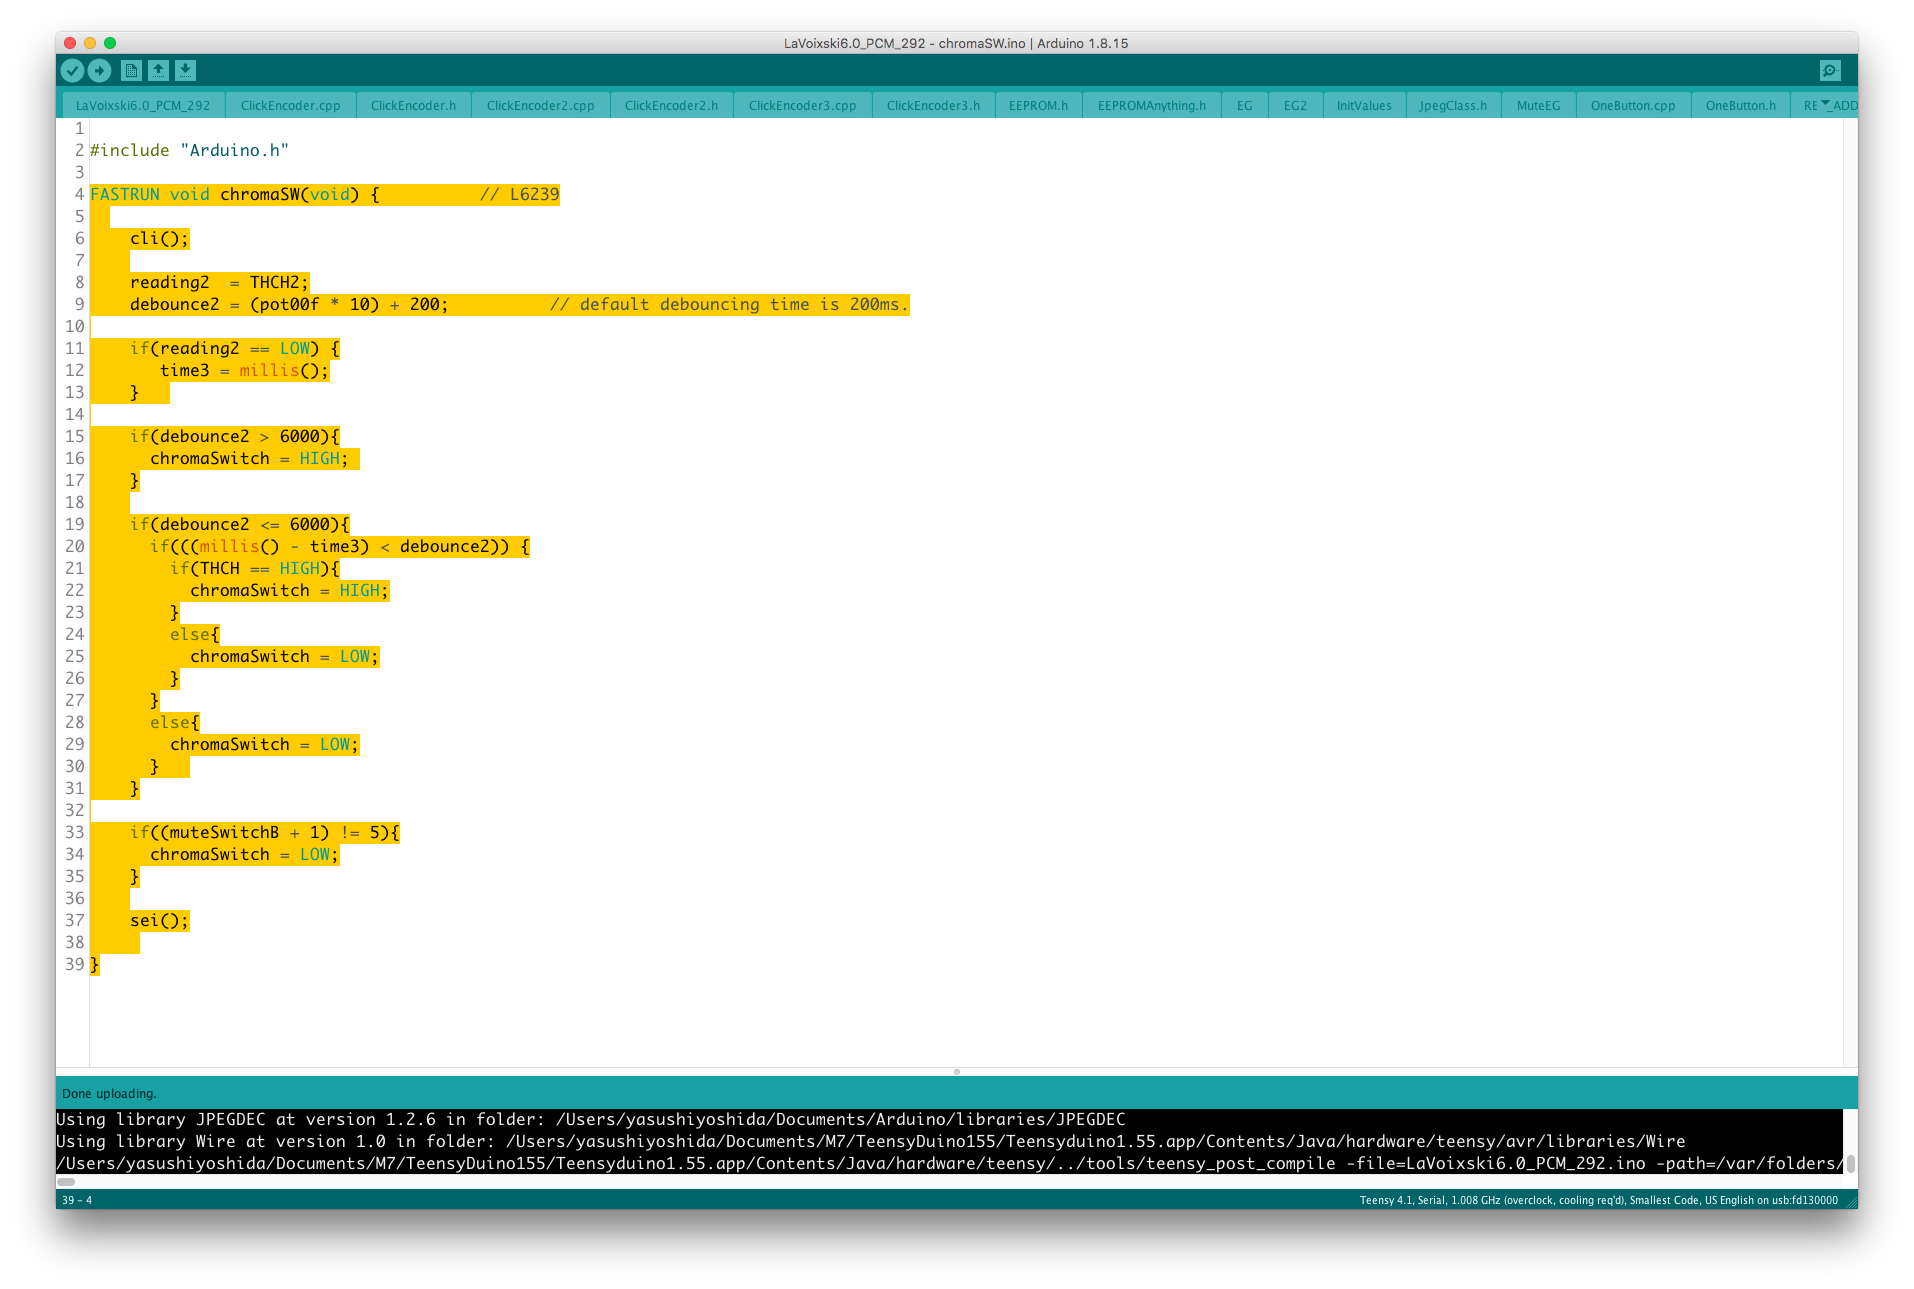The height and width of the screenshot is (1289, 1914).
Task: Open the Serial Monitor magnifier icon
Action: (x=1829, y=70)
